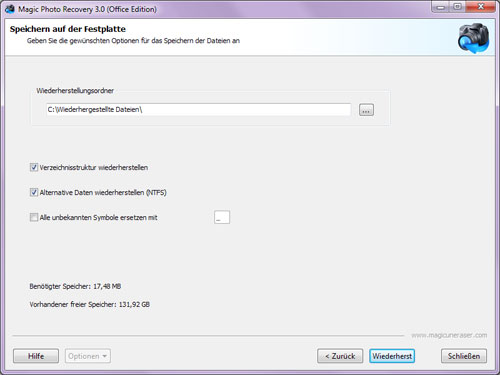Open the Optionen dropdown menu
The image size is (500, 375).
[x=88, y=356]
